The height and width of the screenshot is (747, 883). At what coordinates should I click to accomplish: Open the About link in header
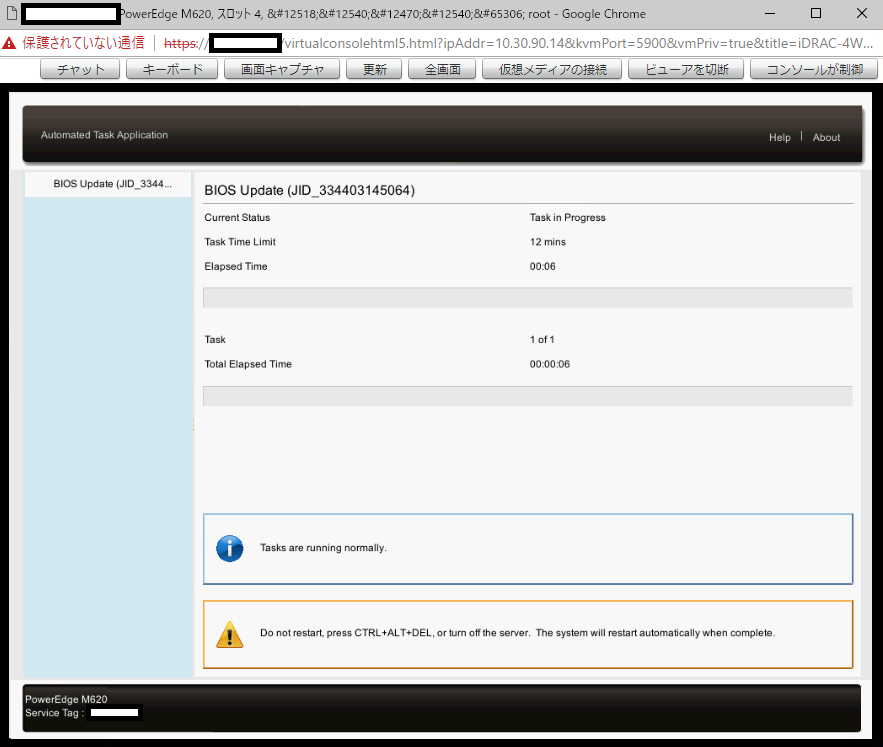(826, 137)
